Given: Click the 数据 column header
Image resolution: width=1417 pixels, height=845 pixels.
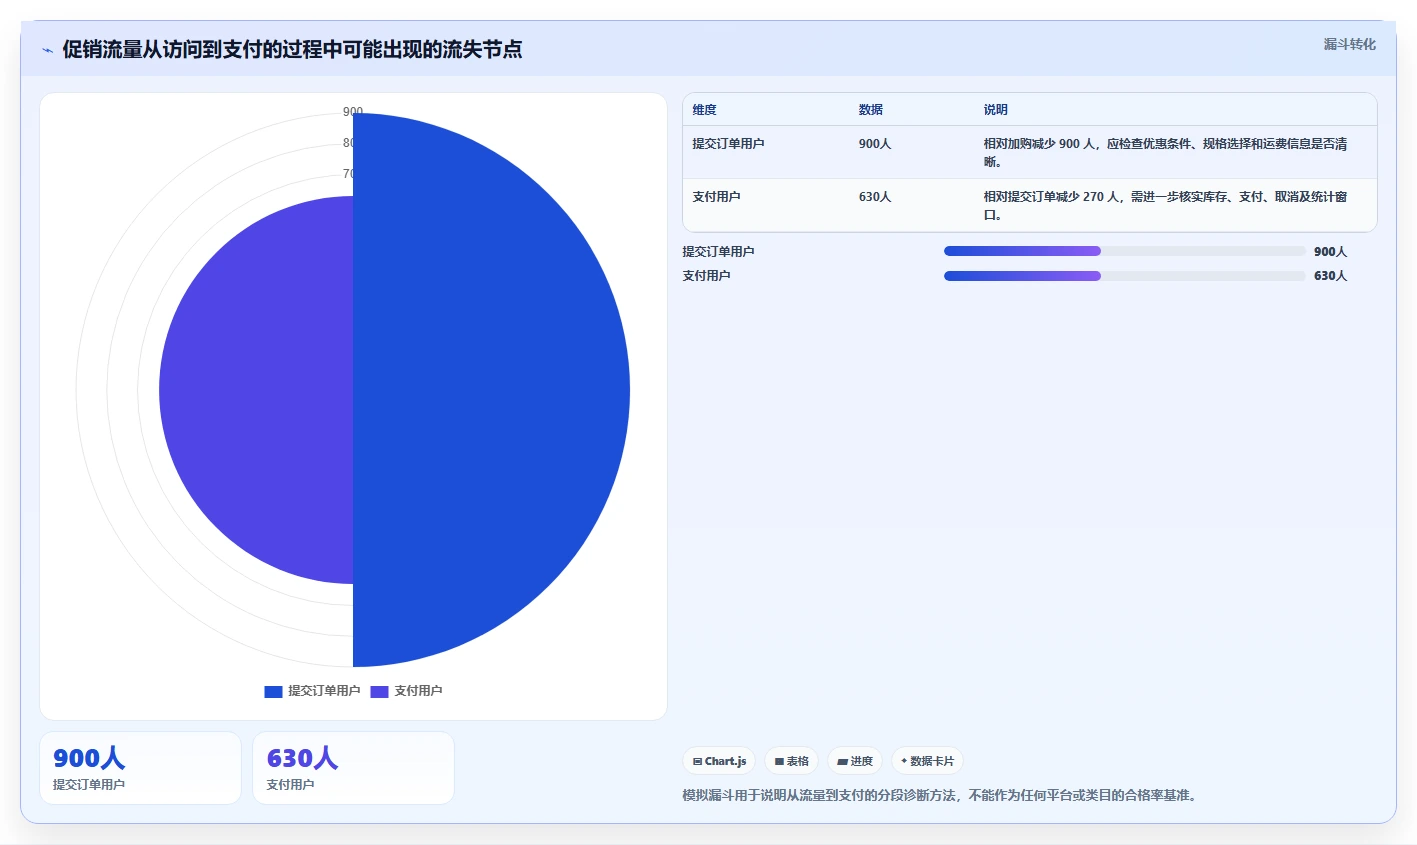Looking at the screenshot, I should [x=871, y=110].
